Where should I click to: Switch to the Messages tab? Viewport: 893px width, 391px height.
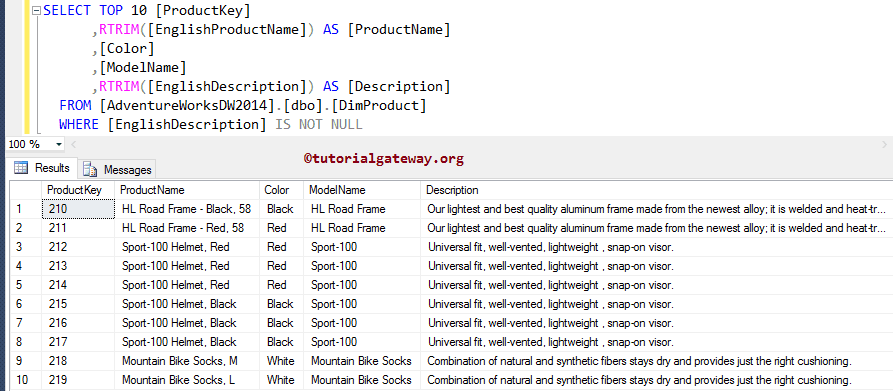point(117,169)
